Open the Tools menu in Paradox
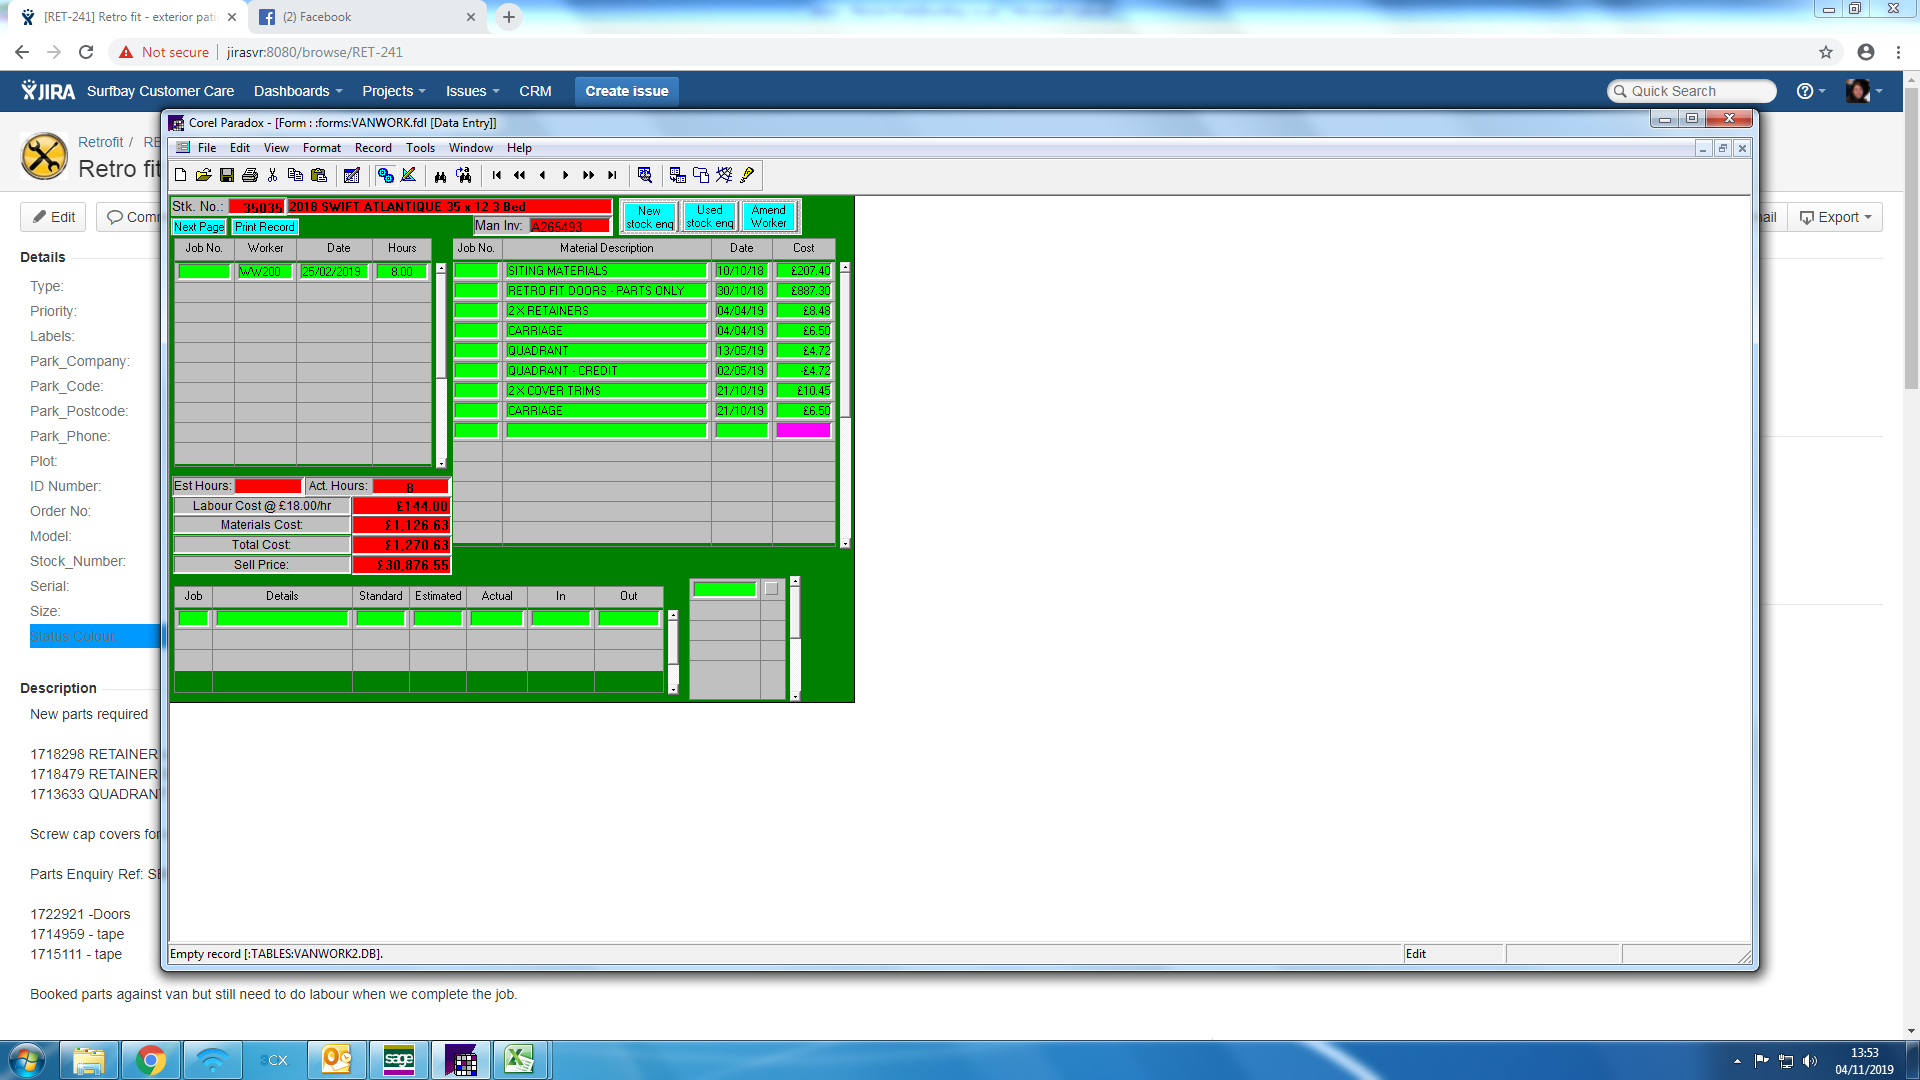 pos(420,148)
